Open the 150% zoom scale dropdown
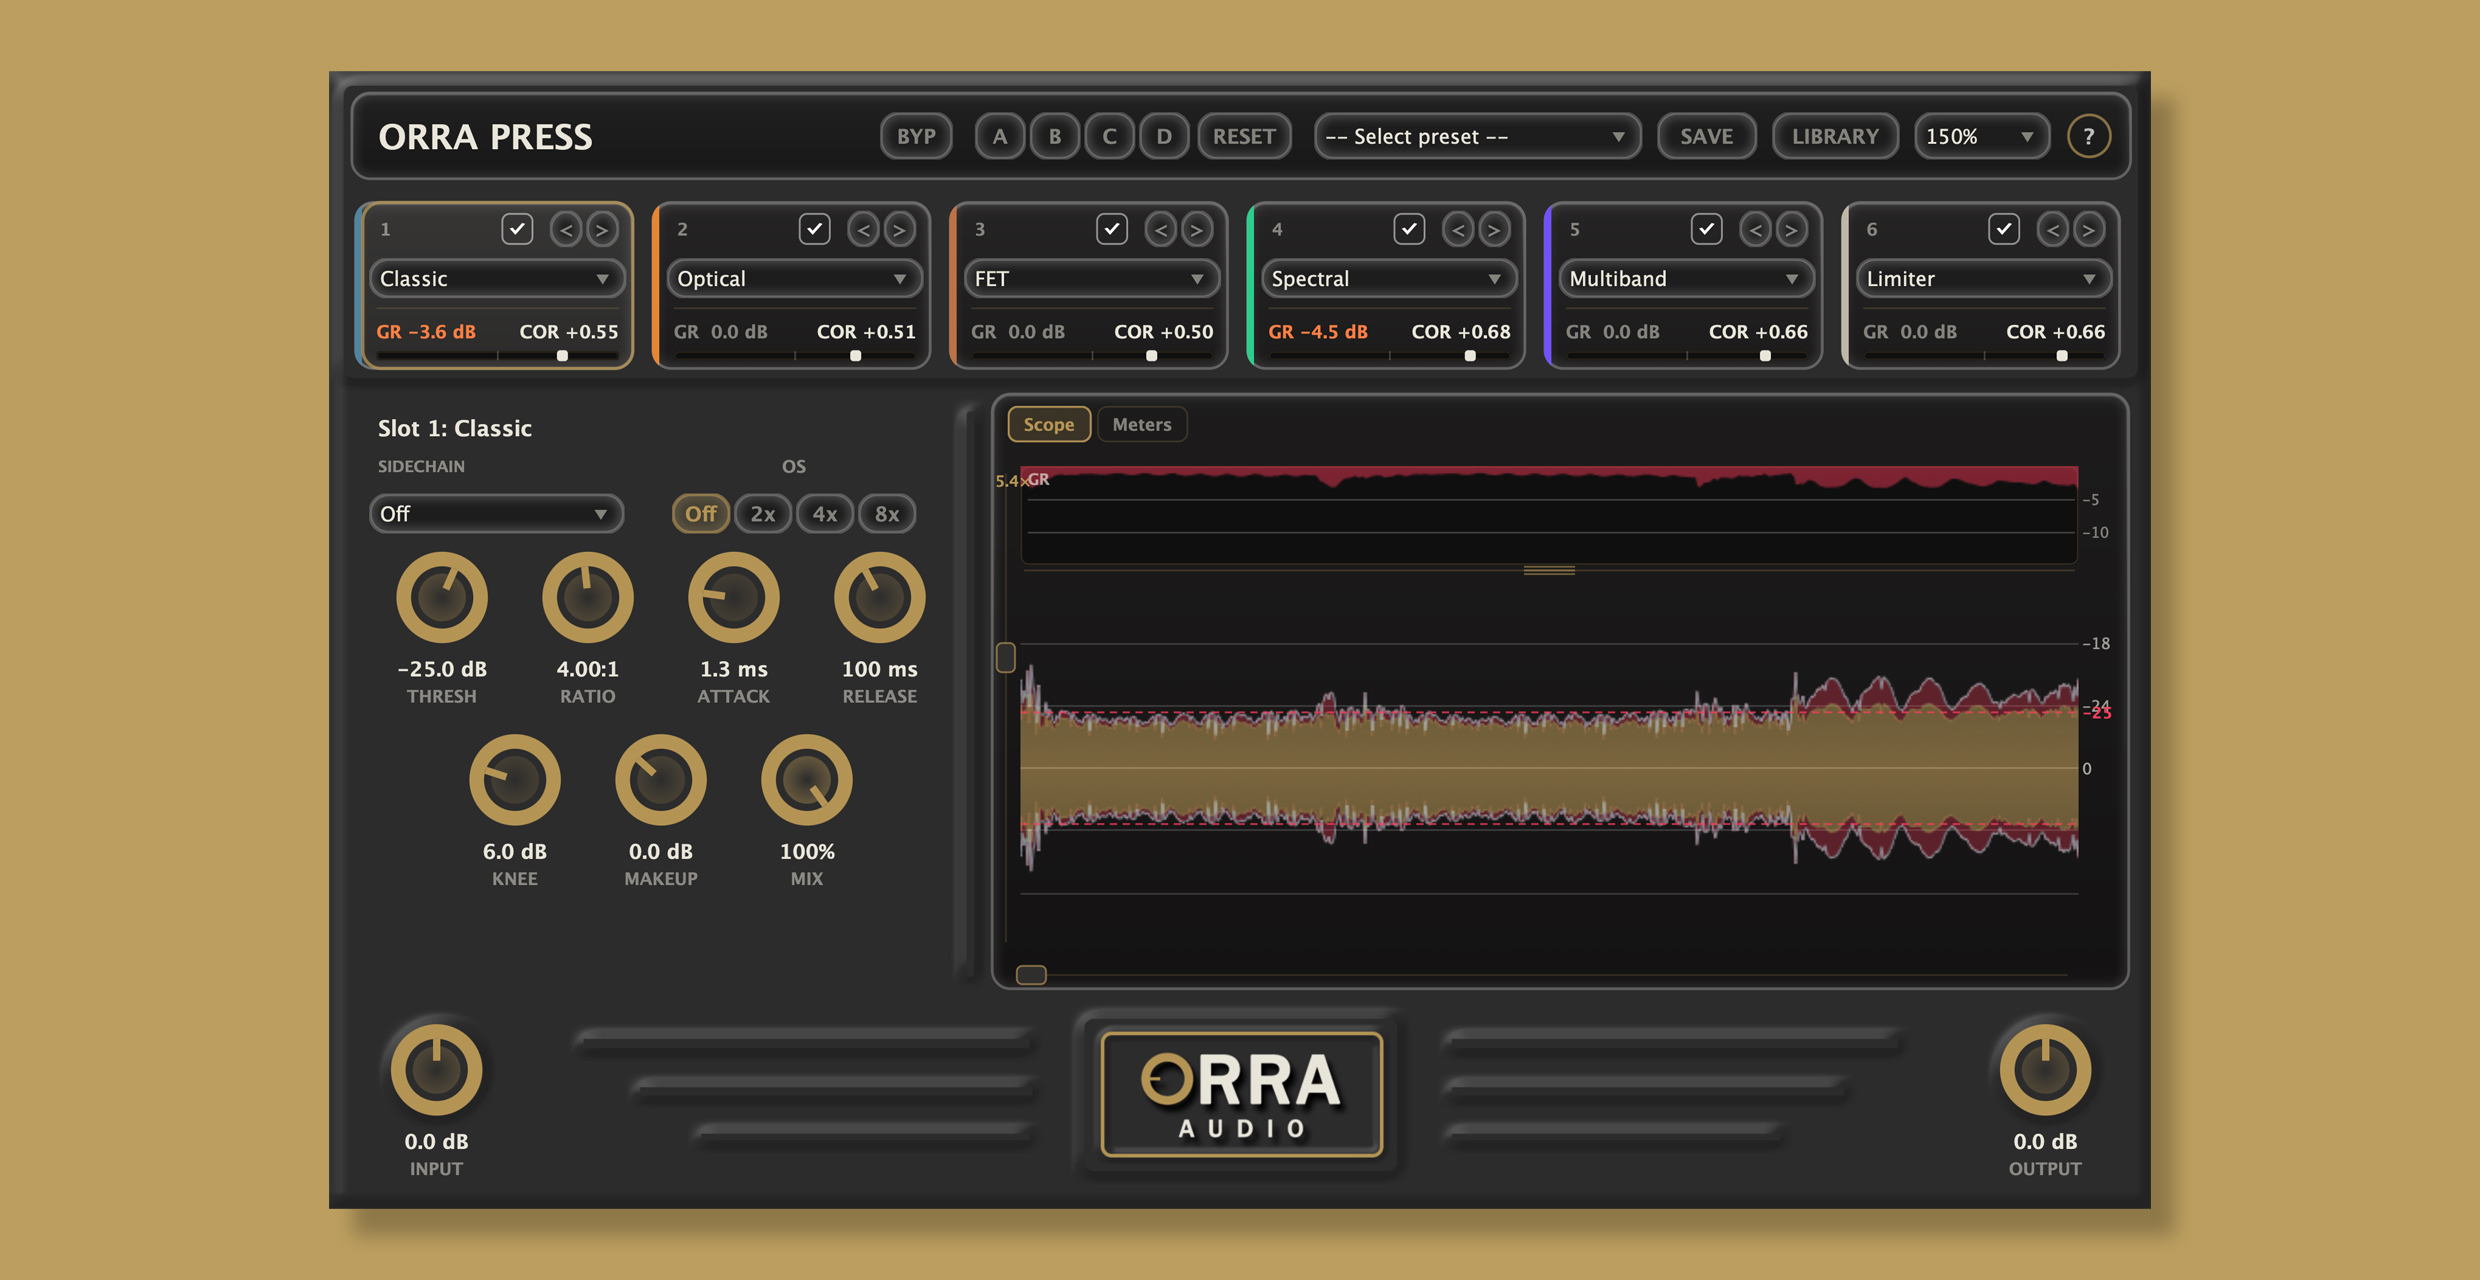Image resolution: width=2480 pixels, height=1280 pixels. click(x=1981, y=136)
